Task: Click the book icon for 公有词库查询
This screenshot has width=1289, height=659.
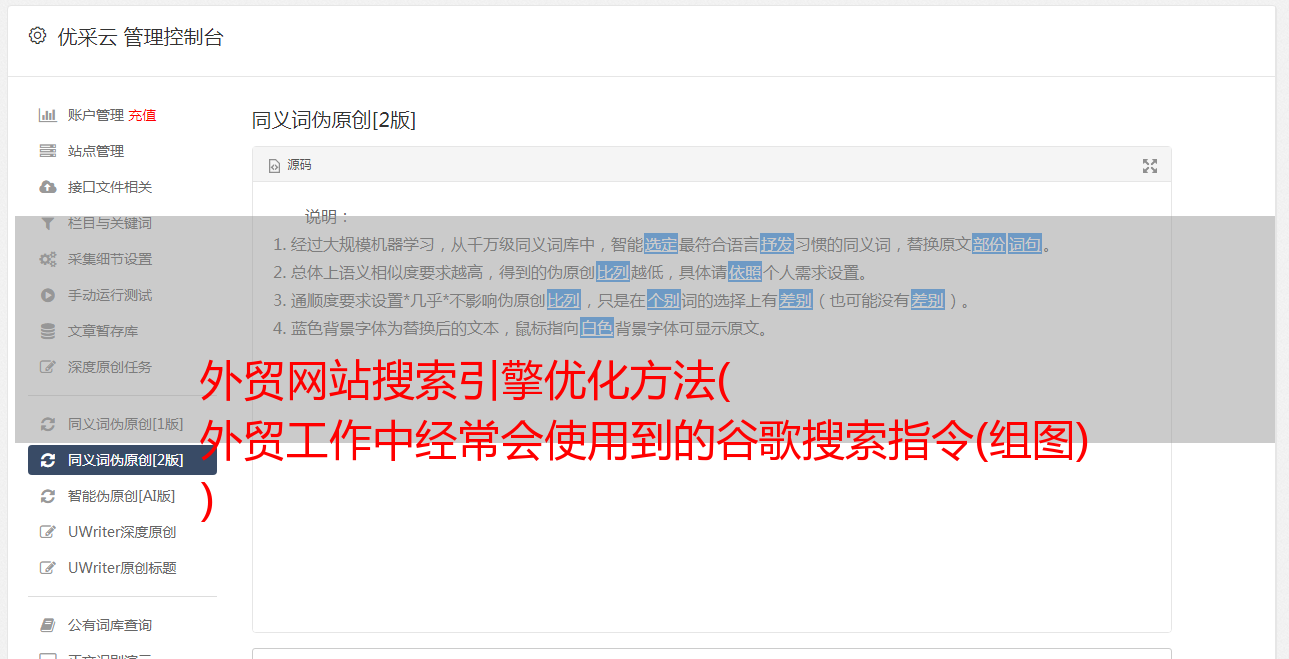Action: [x=47, y=625]
